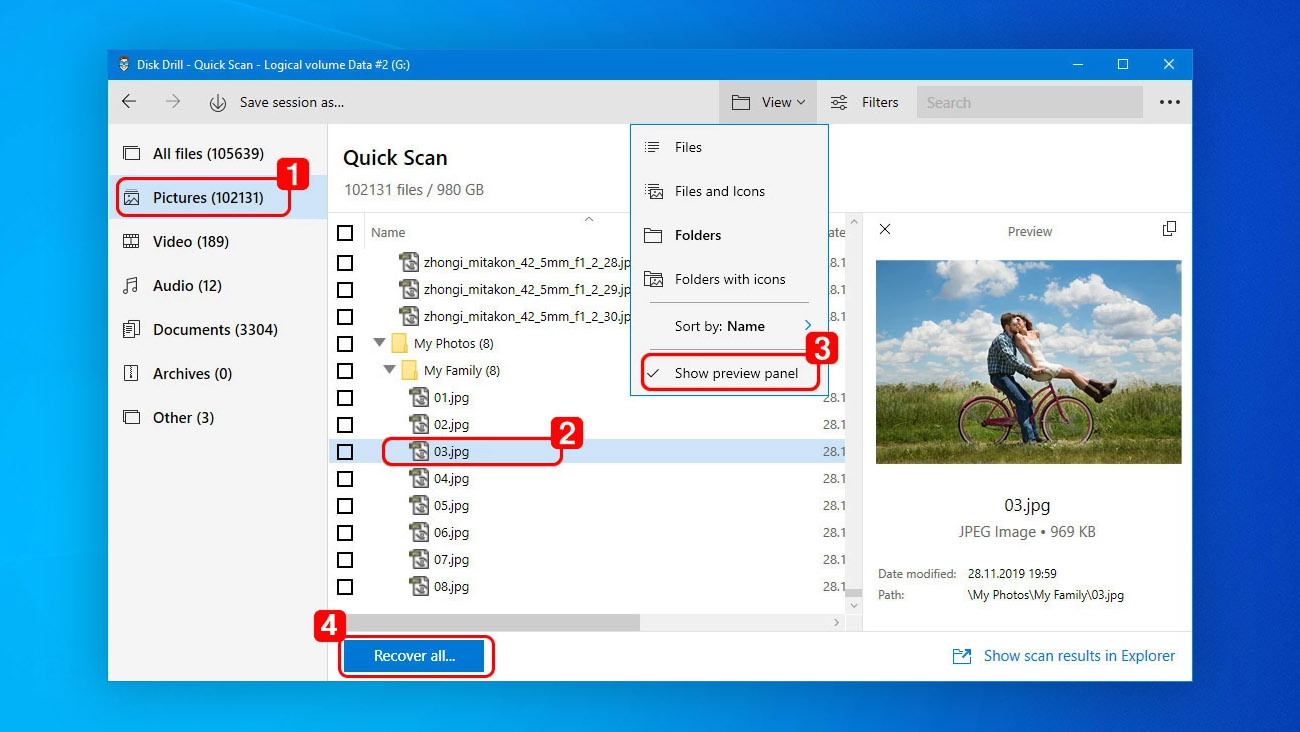Click the Files and Icons view icon

coord(654,191)
